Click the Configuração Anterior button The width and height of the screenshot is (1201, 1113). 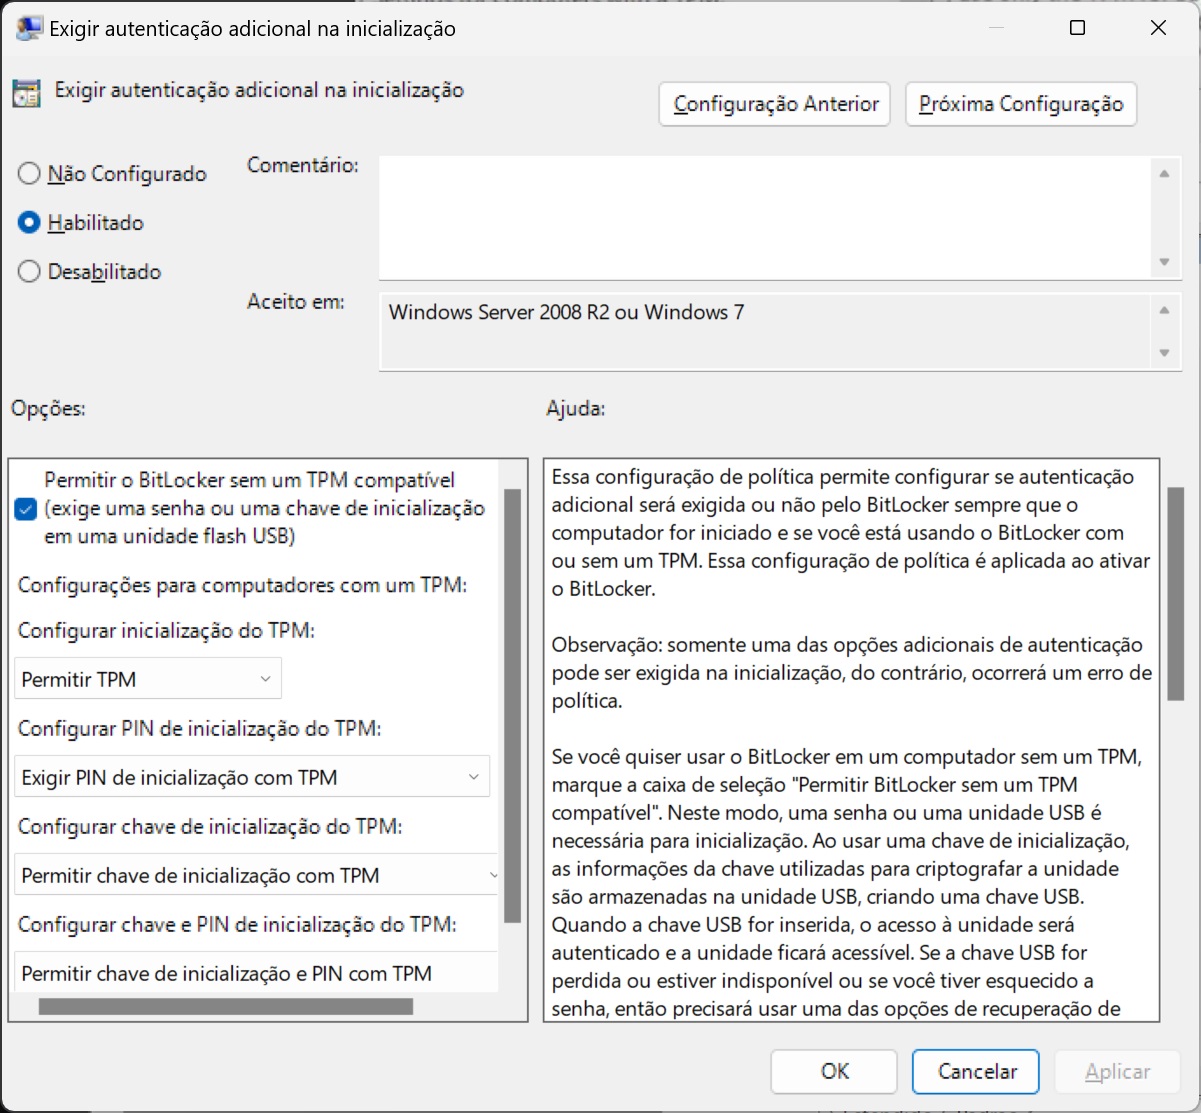pyautogui.click(x=775, y=104)
